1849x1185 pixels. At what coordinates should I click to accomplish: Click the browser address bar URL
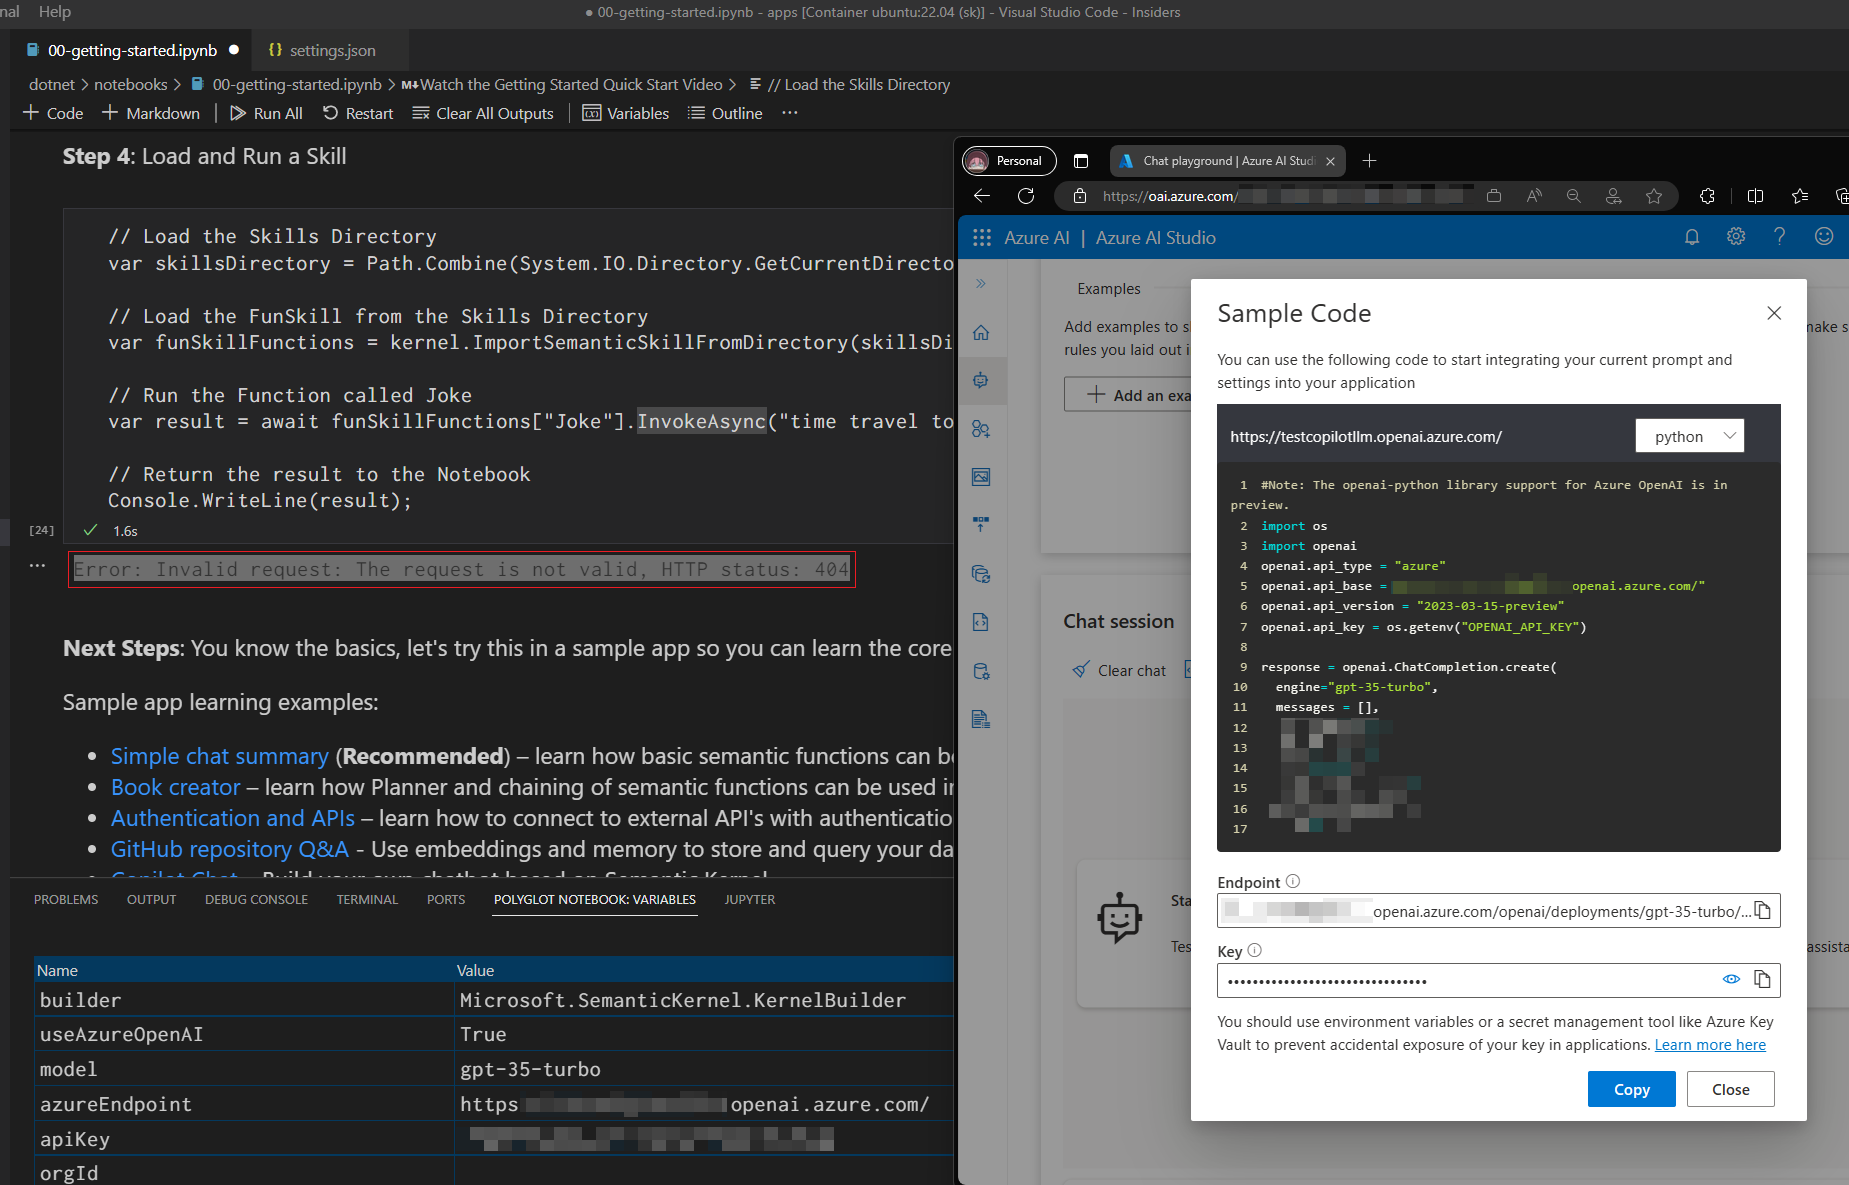[1170, 196]
